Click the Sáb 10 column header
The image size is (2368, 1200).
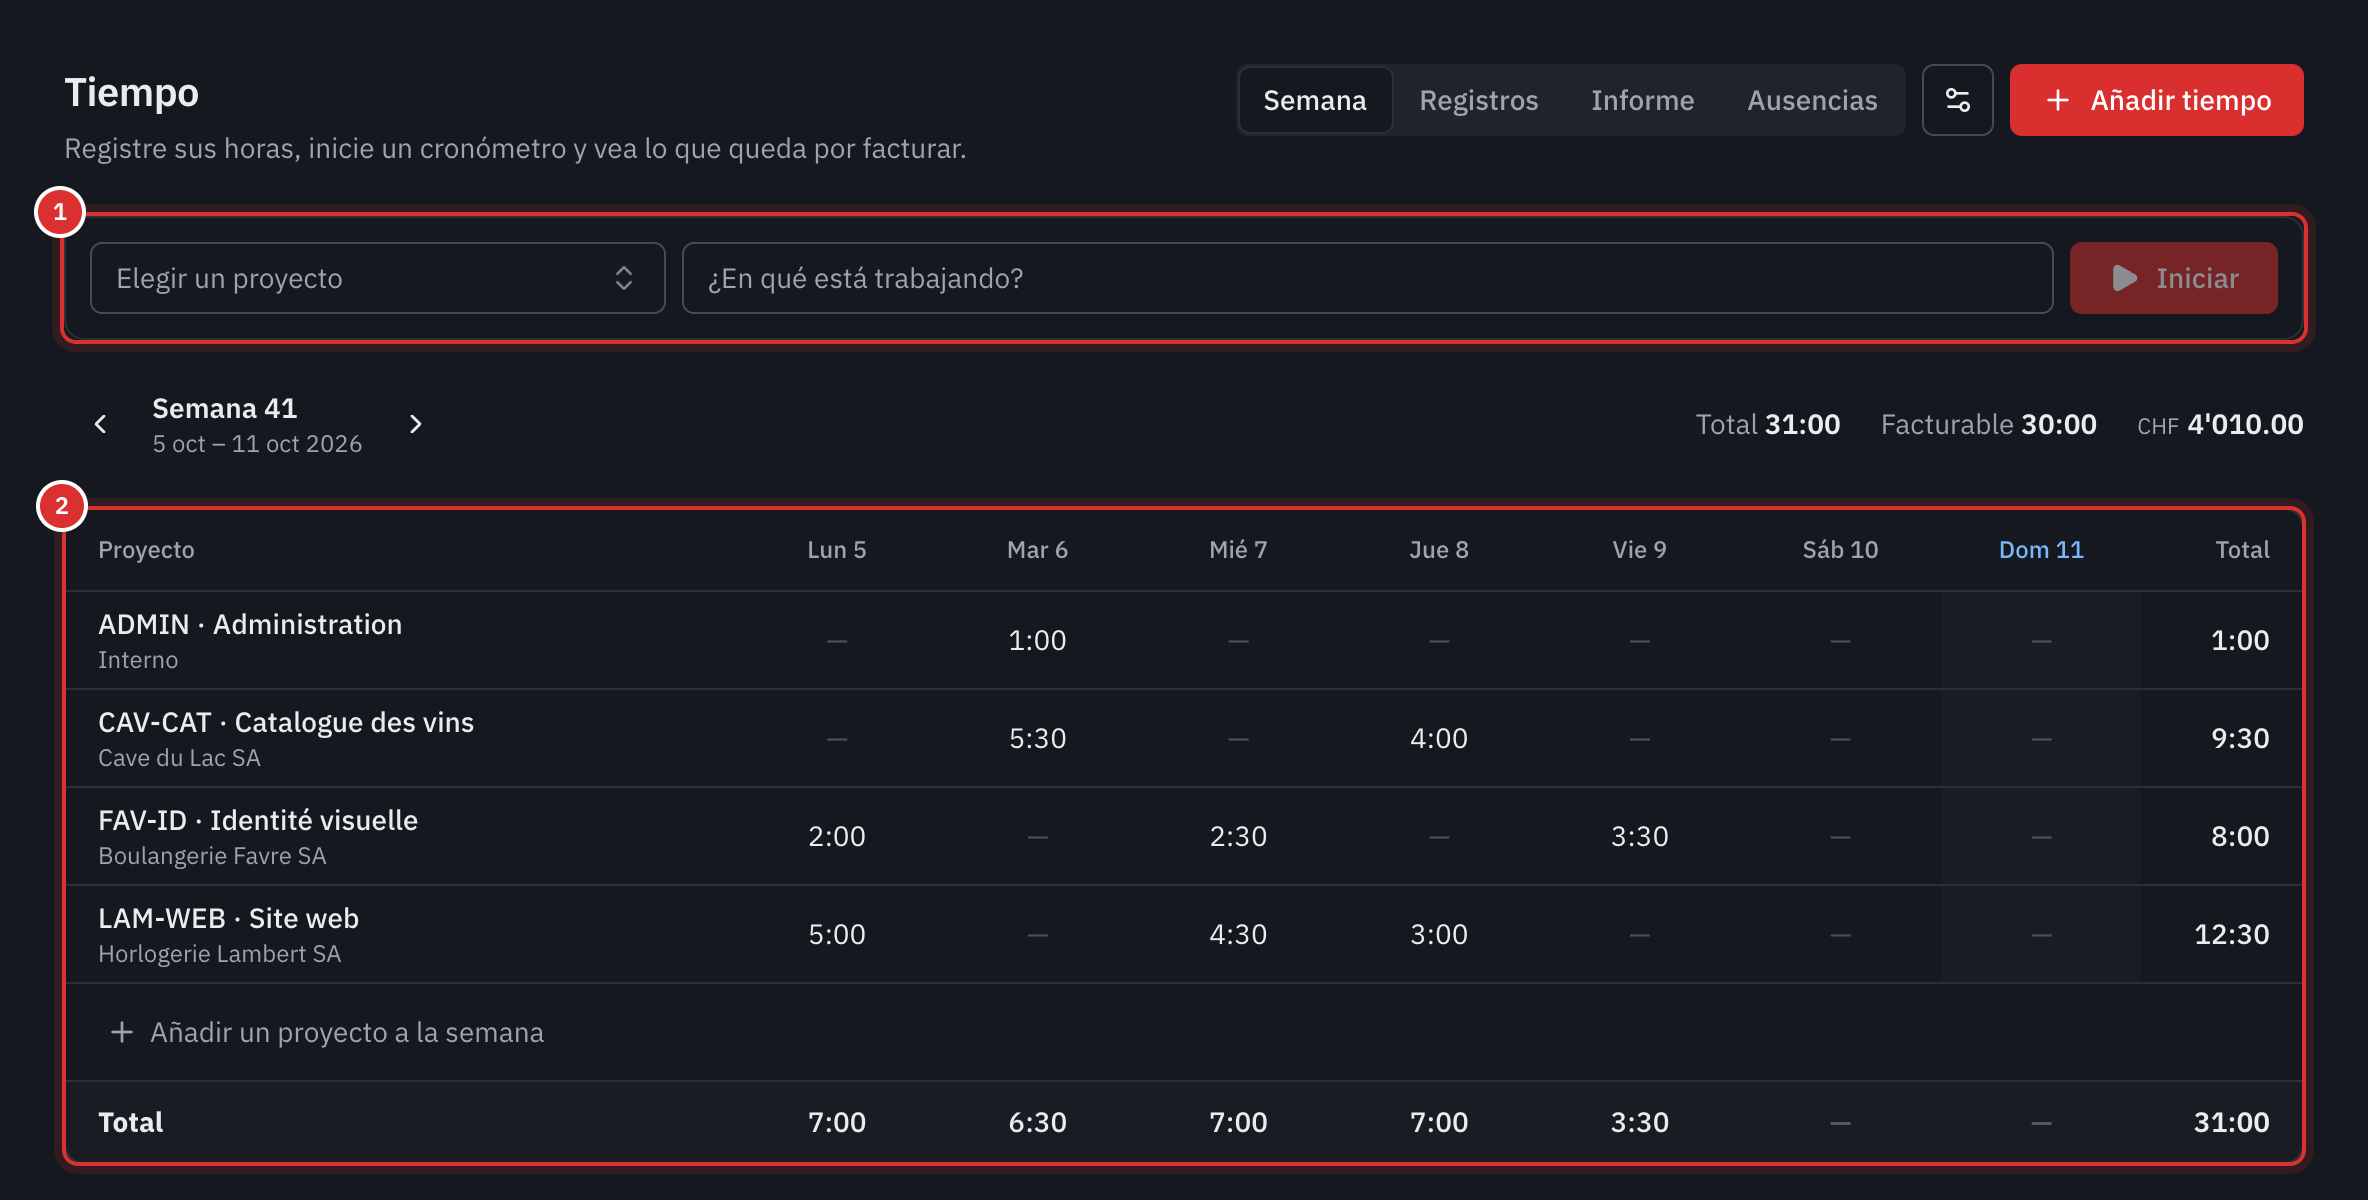1840,550
